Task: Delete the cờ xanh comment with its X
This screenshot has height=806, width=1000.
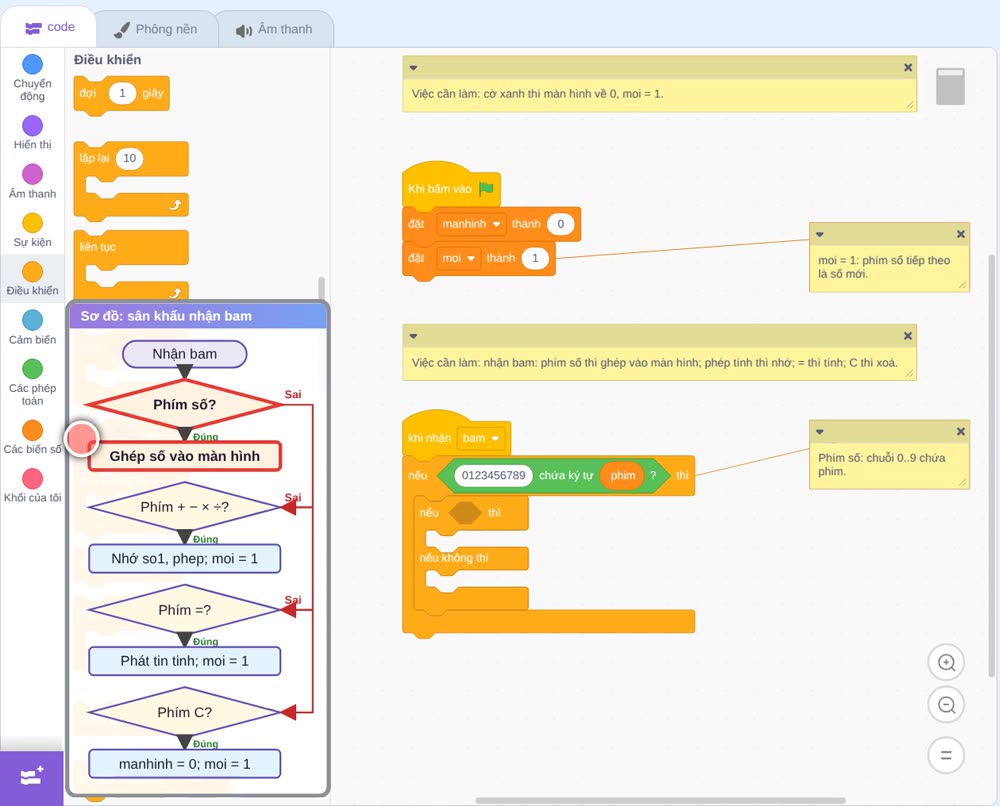Action: coord(908,68)
